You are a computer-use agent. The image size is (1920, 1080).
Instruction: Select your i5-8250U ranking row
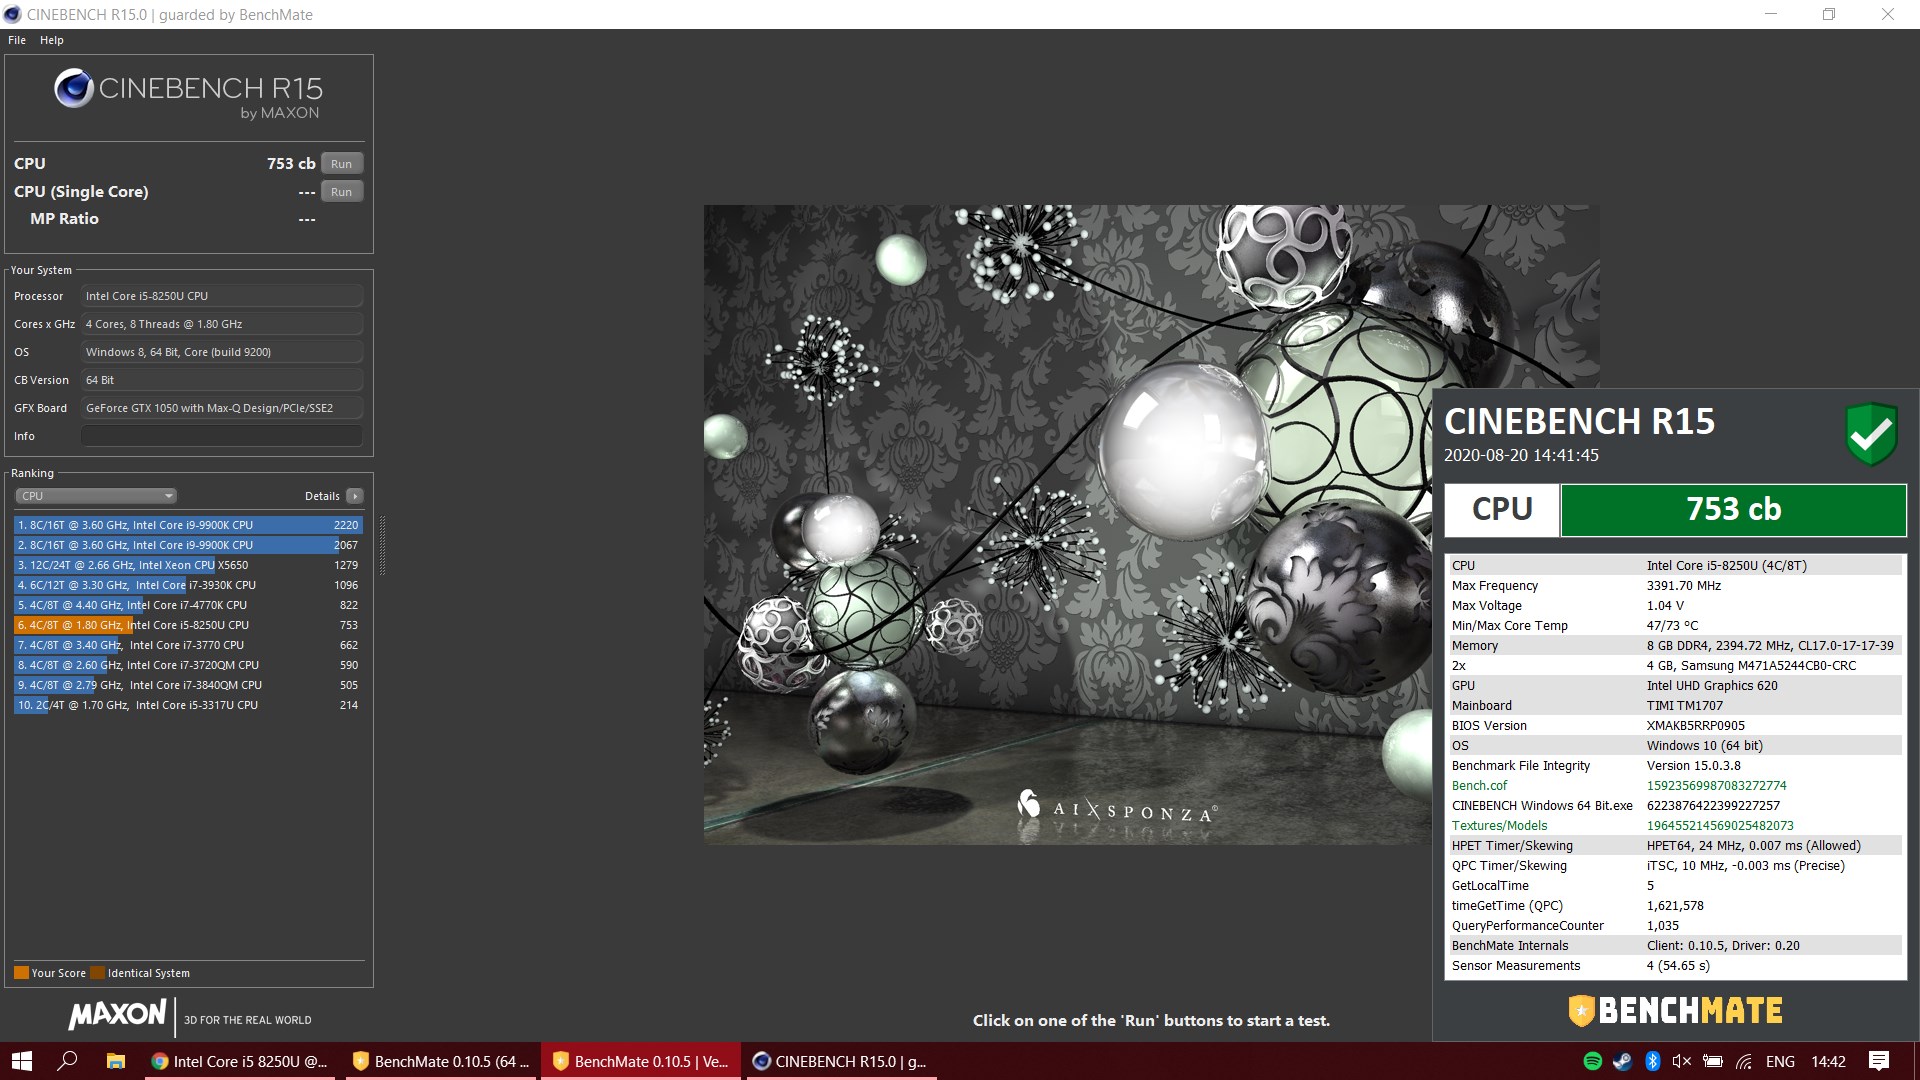(x=188, y=625)
